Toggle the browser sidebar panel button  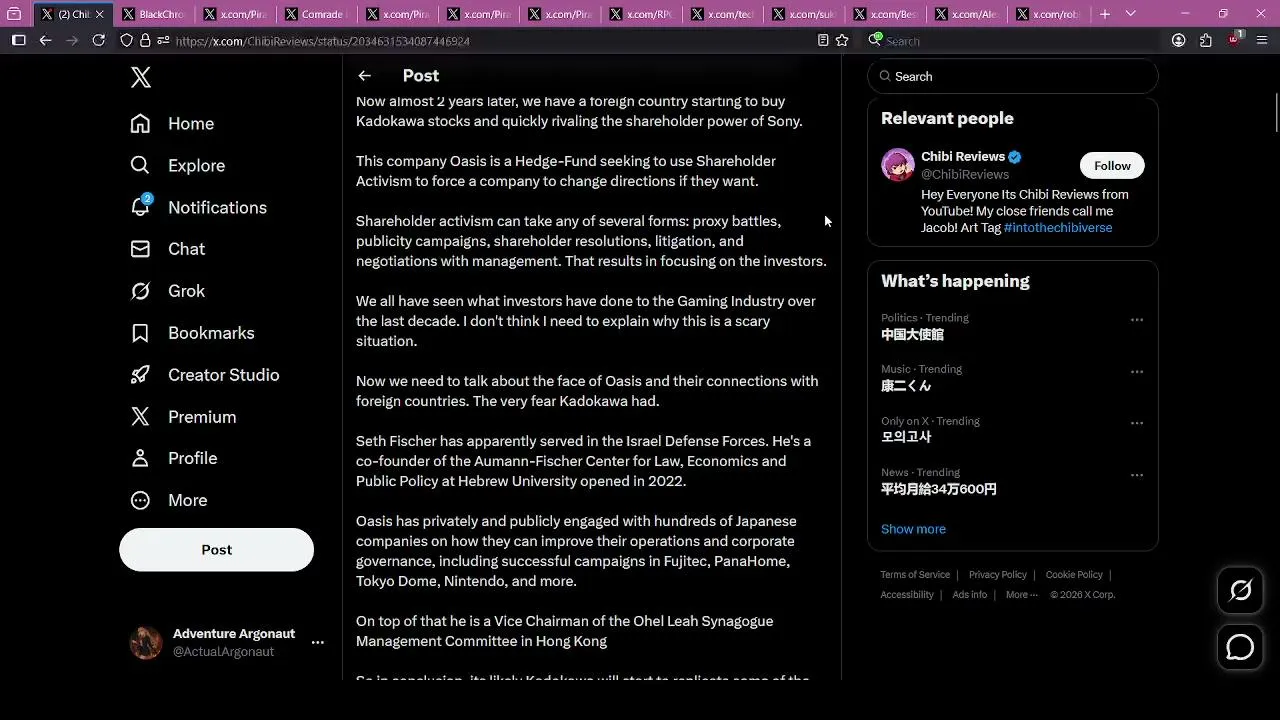tap(18, 40)
